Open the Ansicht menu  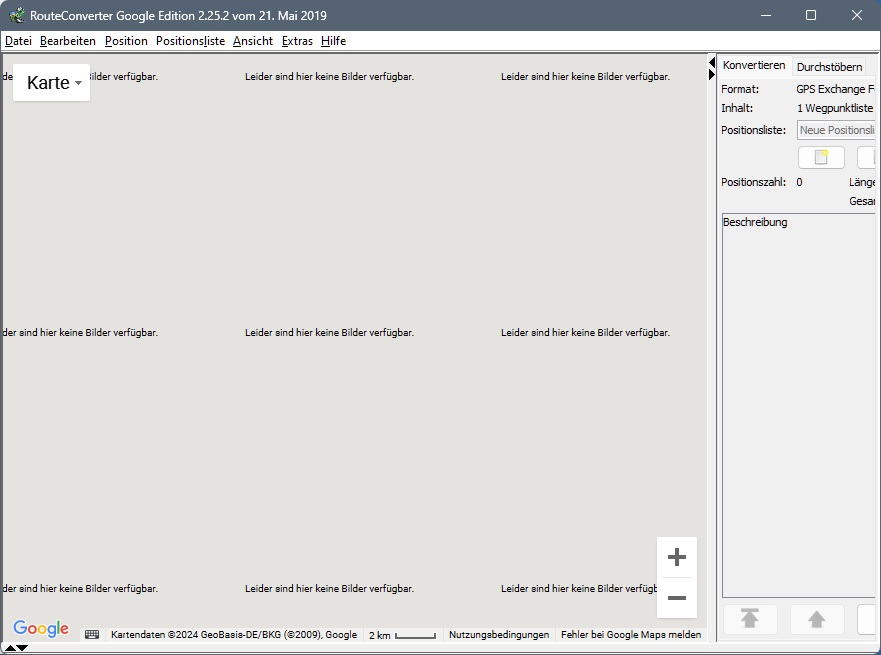(x=253, y=41)
